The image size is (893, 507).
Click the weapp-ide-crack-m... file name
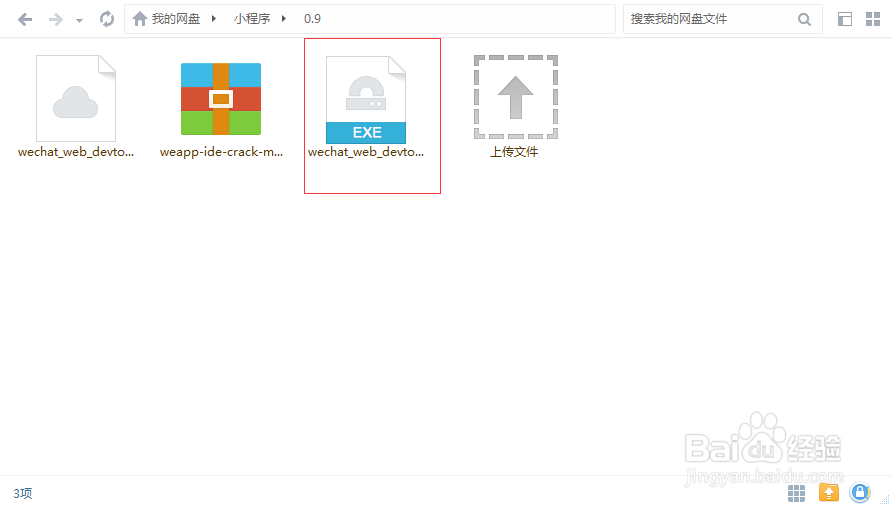(221, 152)
